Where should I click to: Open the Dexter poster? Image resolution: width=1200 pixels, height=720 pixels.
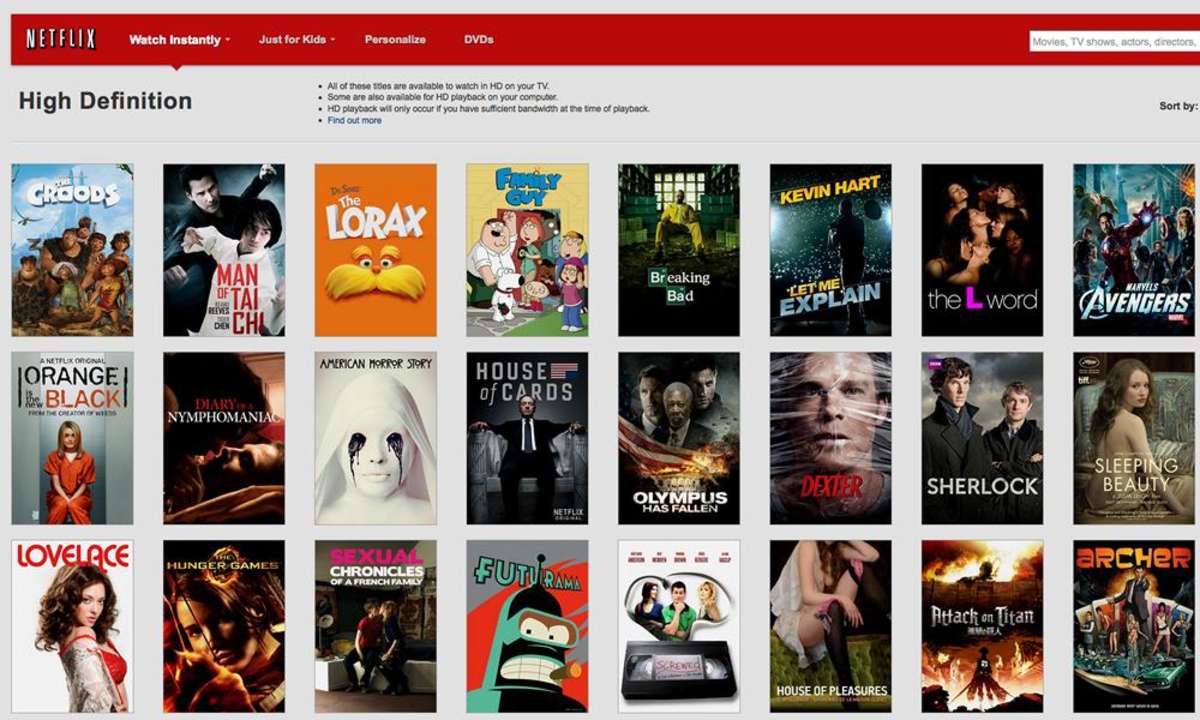pos(830,438)
